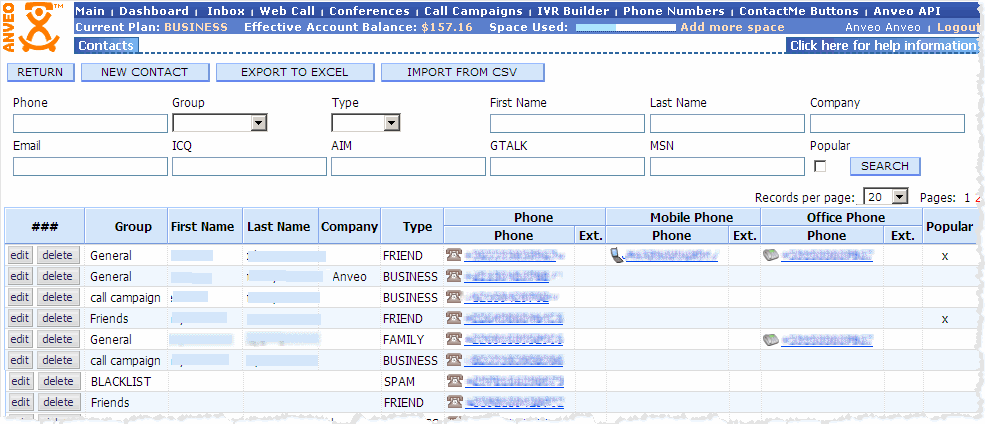The image size is (985, 424).
Task: Go to page 1 of results
Action: [x=967, y=198]
